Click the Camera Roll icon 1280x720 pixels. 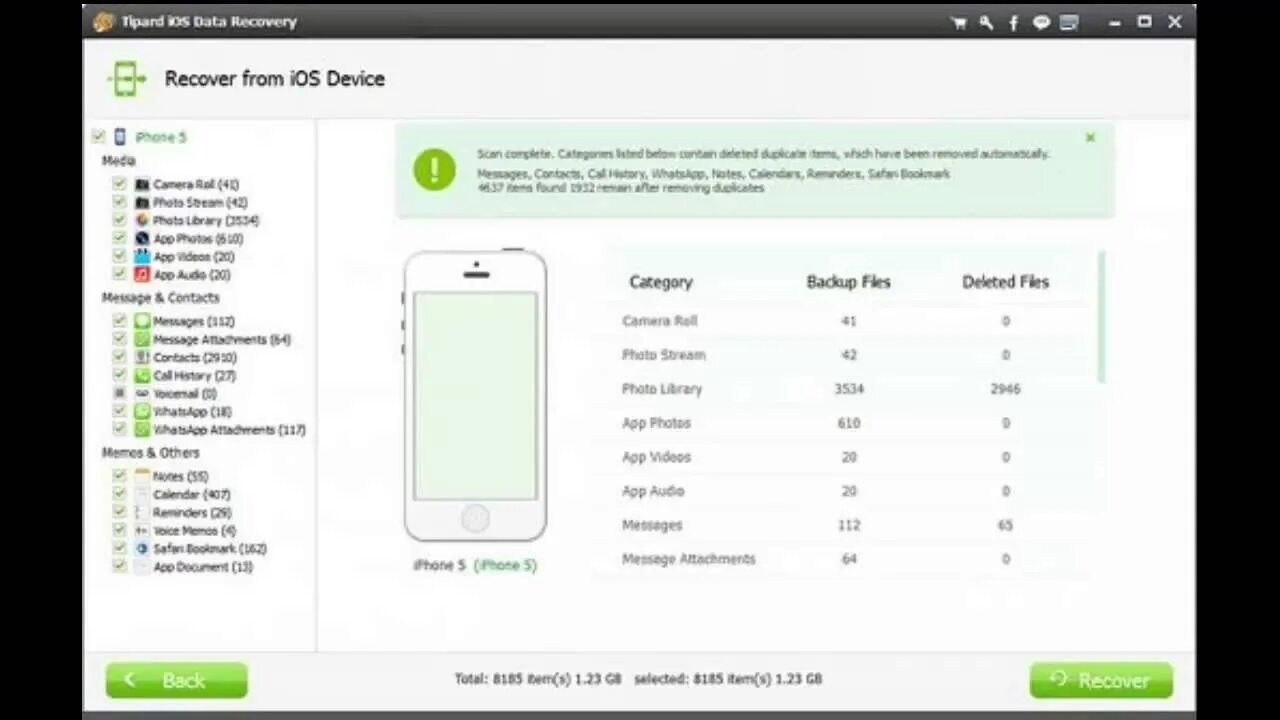point(143,185)
